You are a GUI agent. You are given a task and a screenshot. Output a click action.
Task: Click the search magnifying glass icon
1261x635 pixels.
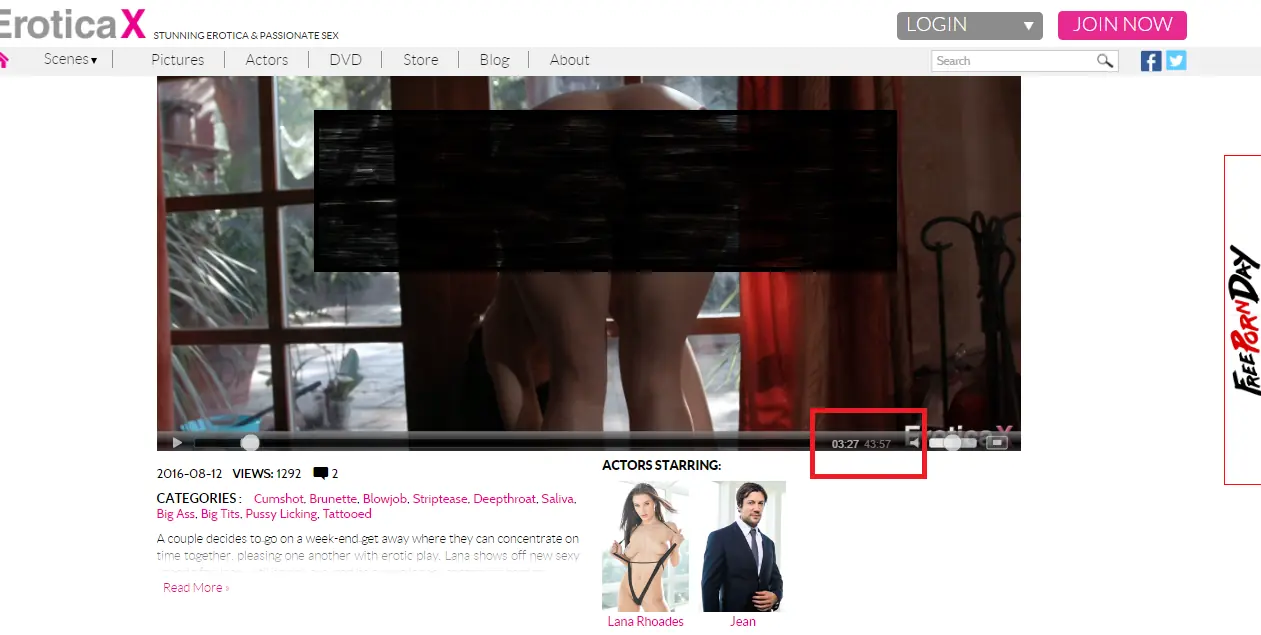tap(1105, 60)
